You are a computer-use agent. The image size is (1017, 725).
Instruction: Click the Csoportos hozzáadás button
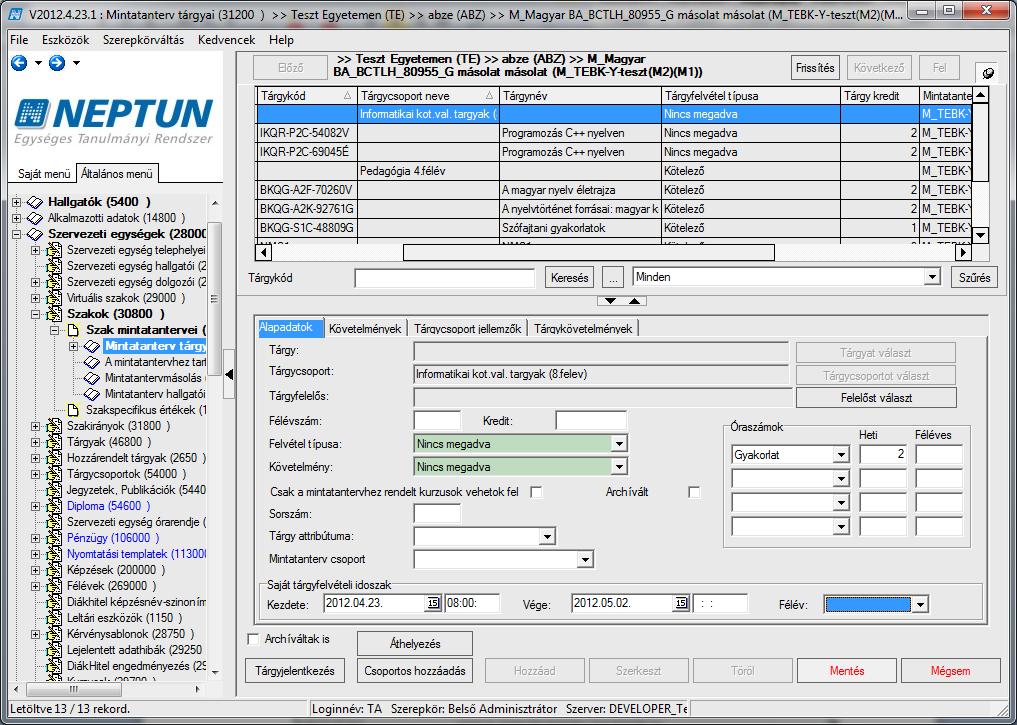(x=415, y=671)
